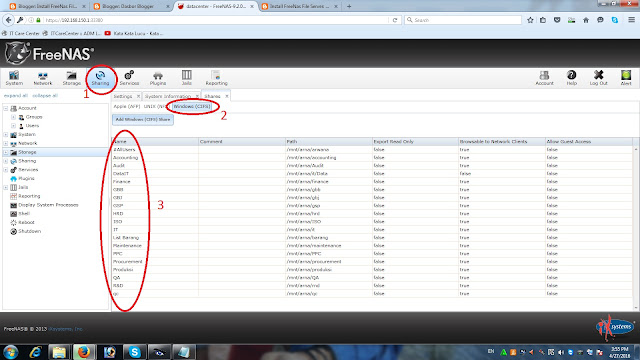640x360 pixels.
Task: Open the Network toolbar icon
Action: [43, 78]
